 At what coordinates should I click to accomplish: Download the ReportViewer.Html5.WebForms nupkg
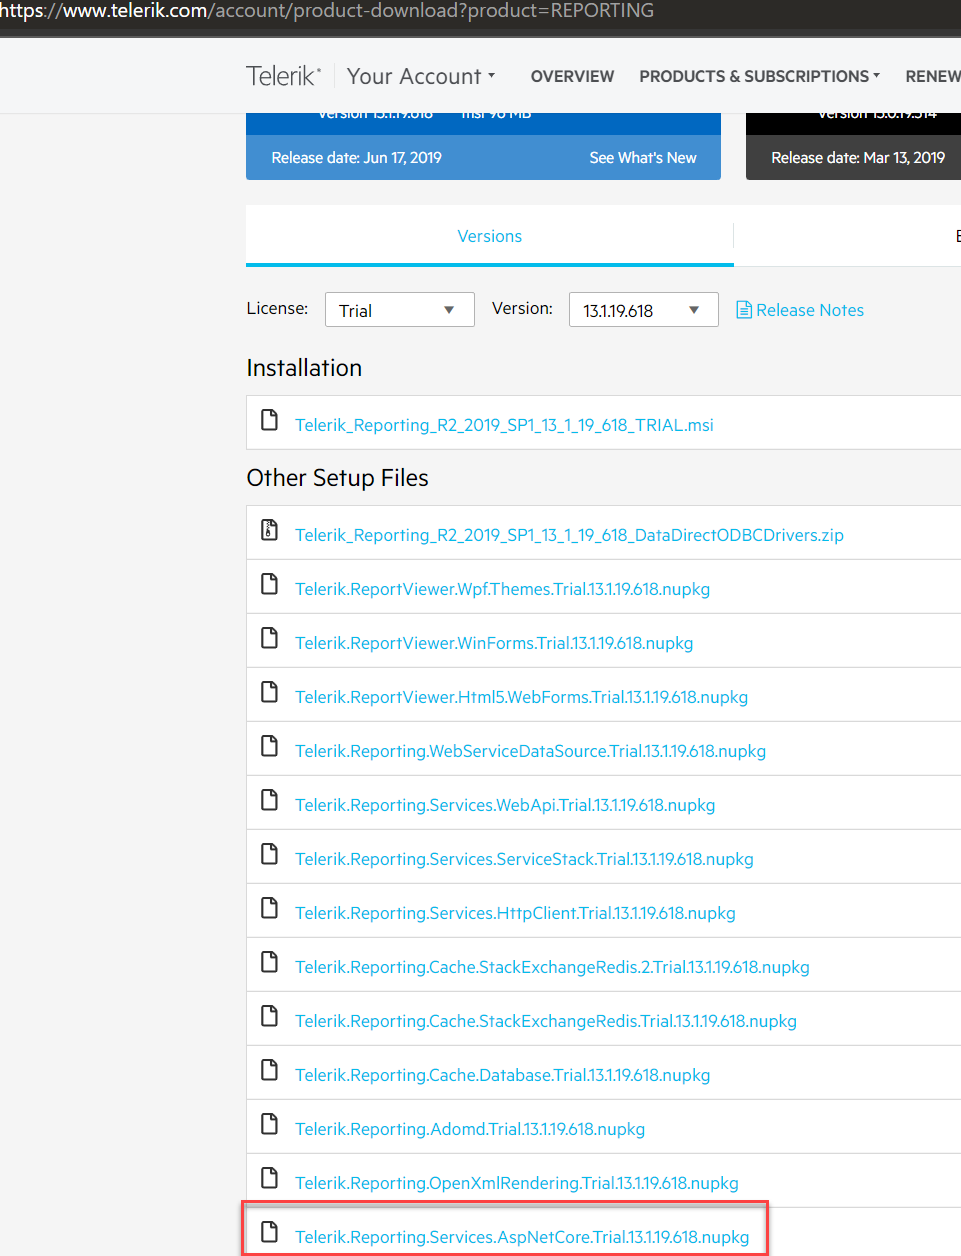point(521,697)
